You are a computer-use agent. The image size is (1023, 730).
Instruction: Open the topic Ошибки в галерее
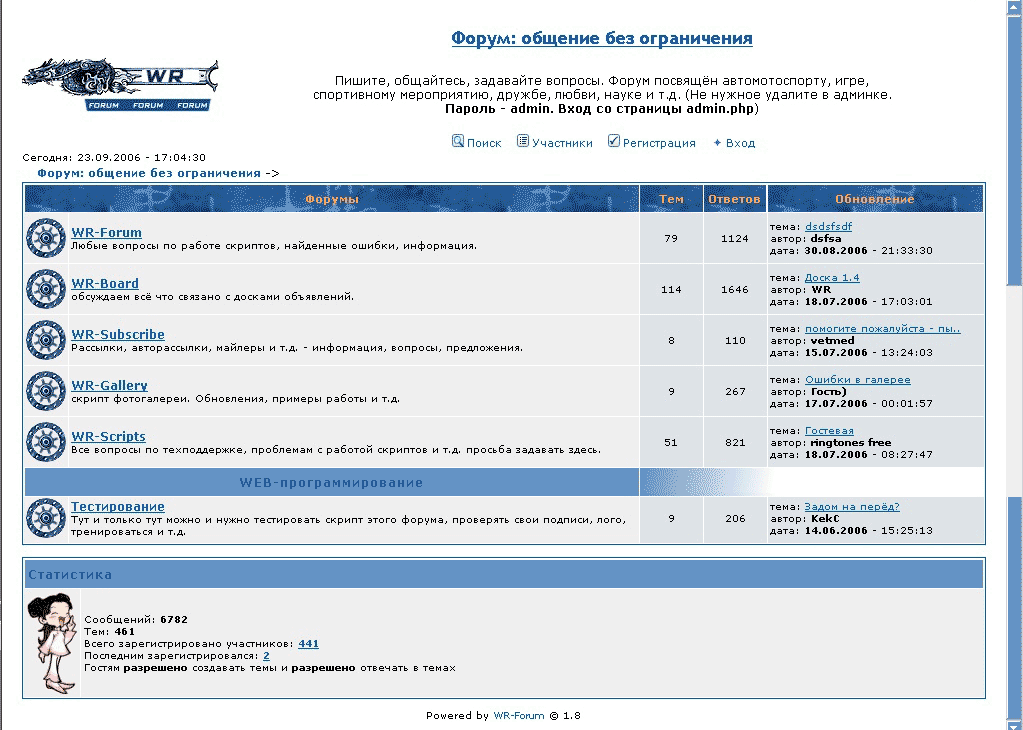tap(858, 379)
